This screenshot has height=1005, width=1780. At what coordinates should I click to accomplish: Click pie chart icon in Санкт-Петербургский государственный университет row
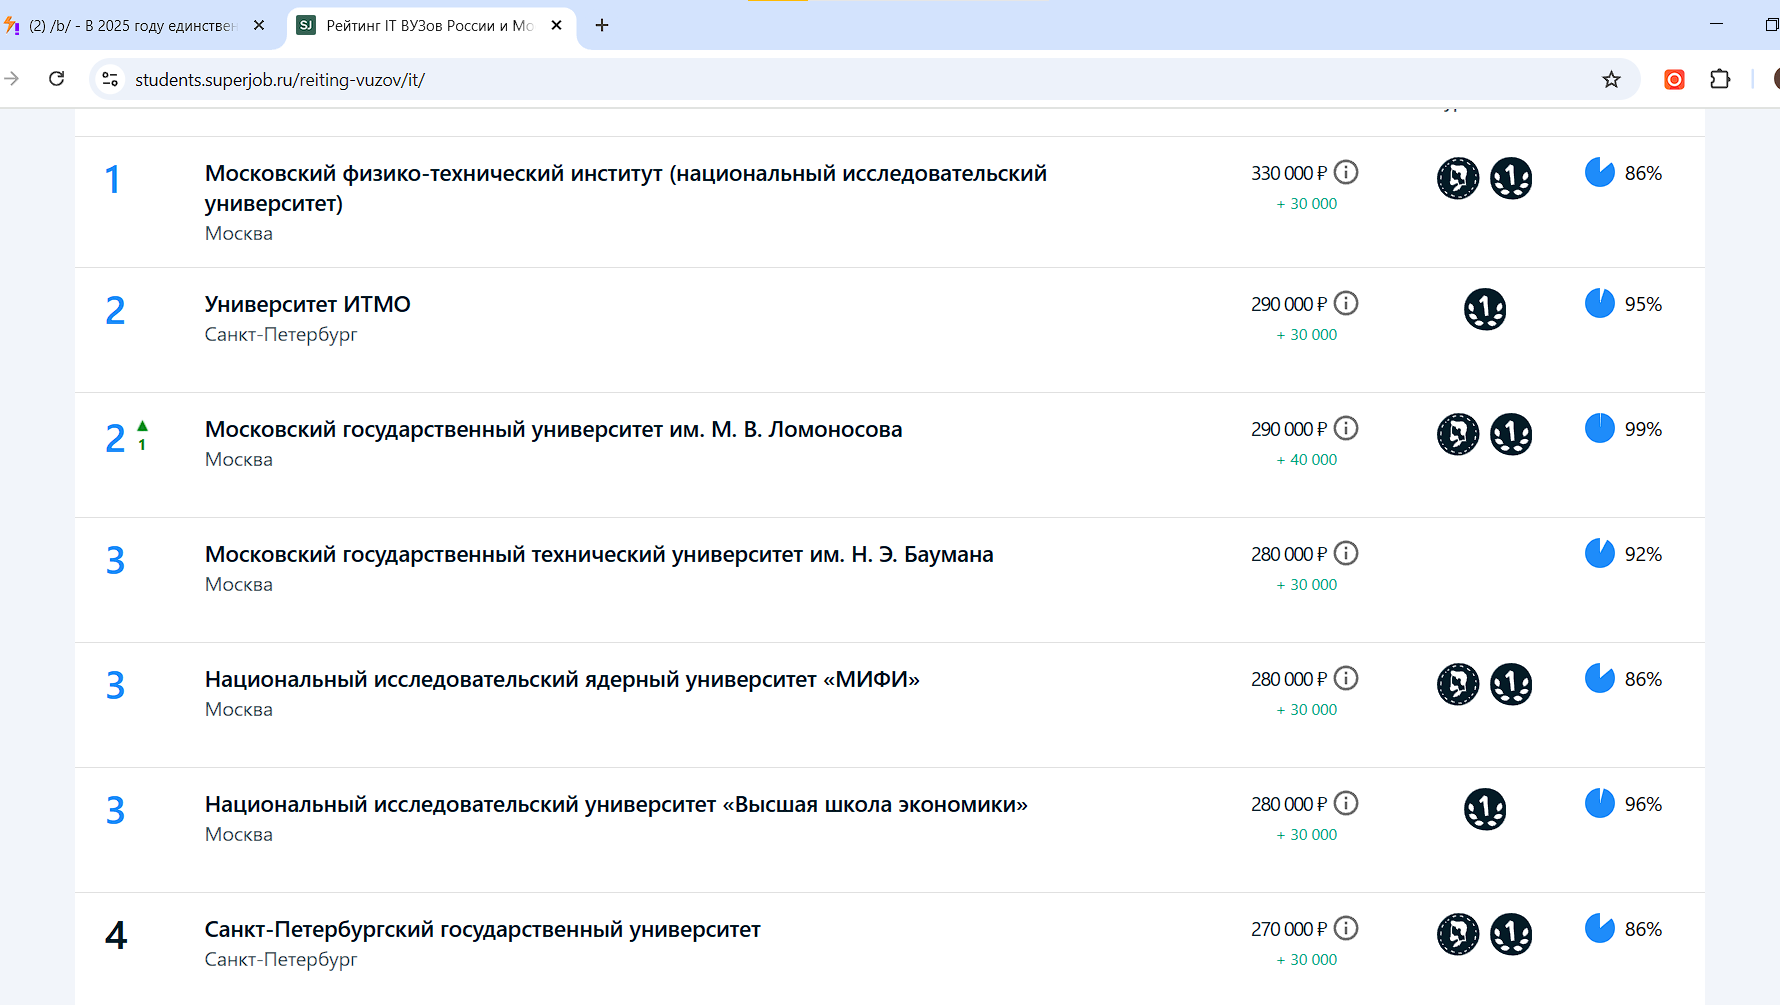pyautogui.click(x=1600, y=928)
